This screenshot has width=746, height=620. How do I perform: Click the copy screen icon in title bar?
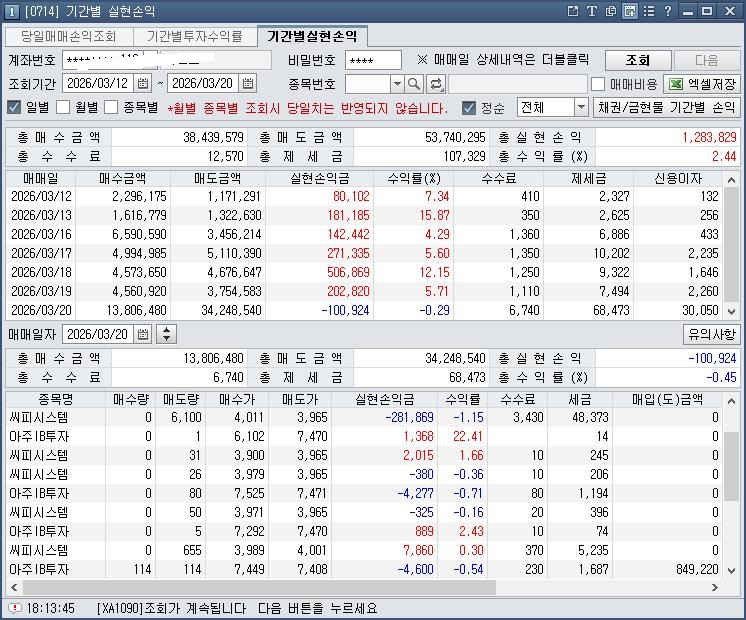click(x=611, y=11)
